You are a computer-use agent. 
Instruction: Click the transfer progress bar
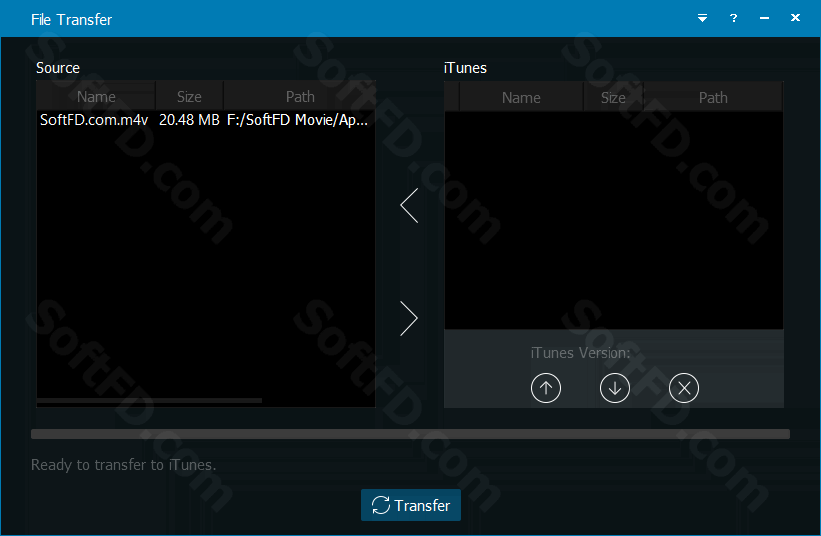tap(410, 434)
